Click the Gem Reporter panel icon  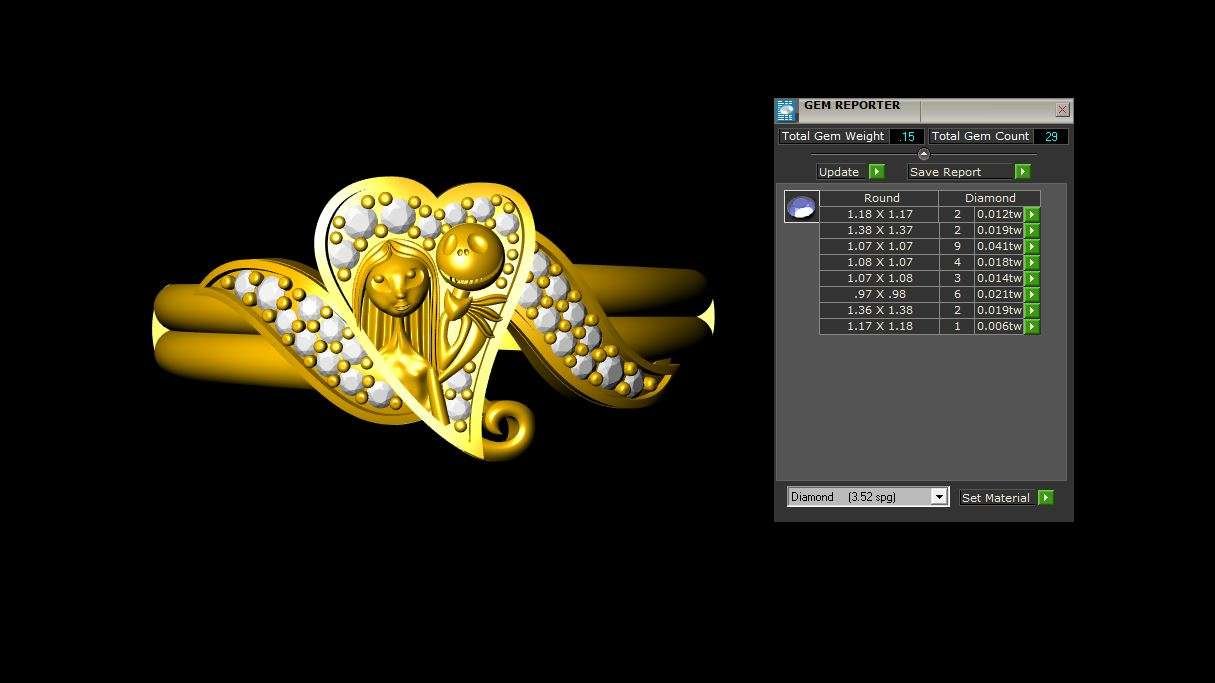click(x=786, y=110)
